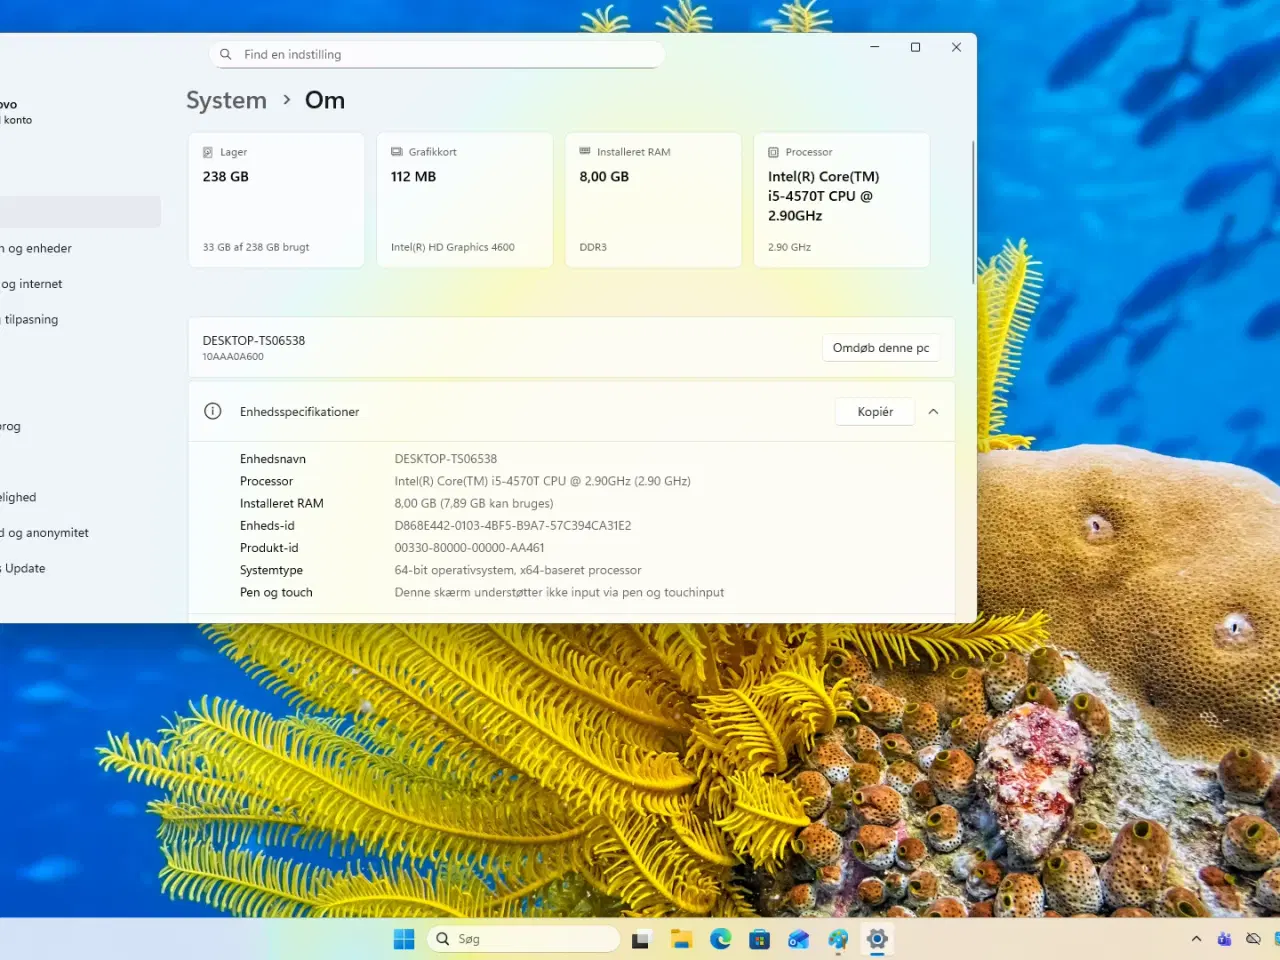The height and width of the screenshot is (960, 1280).
Task: Click the Søg search box on the taskbar
Action: click(x=523, y=938)
